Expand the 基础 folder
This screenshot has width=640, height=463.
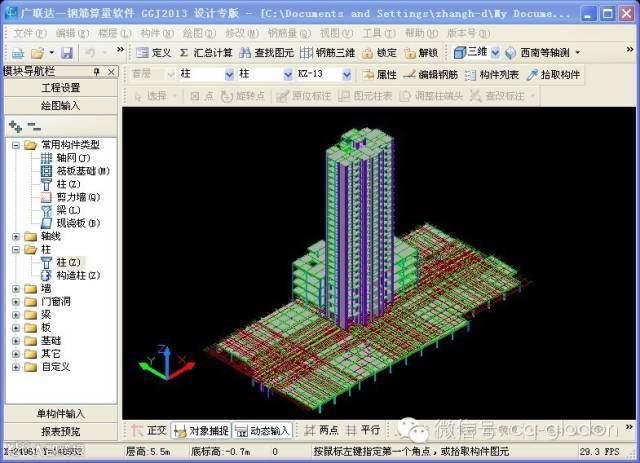(16, 341)
